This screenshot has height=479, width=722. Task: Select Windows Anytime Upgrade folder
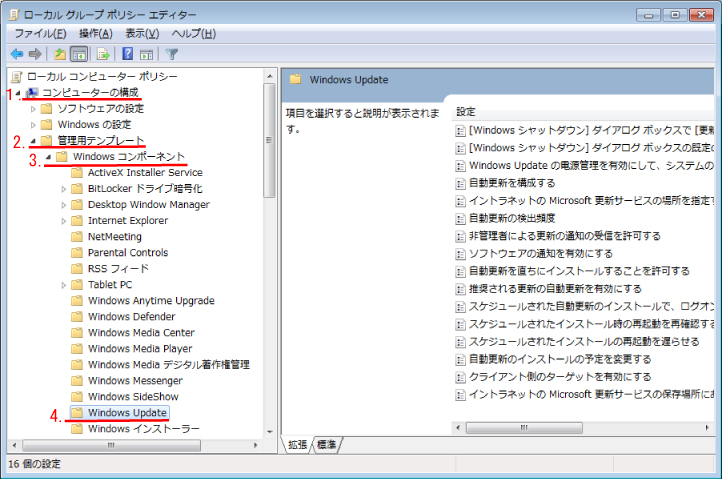click(151, 301)
